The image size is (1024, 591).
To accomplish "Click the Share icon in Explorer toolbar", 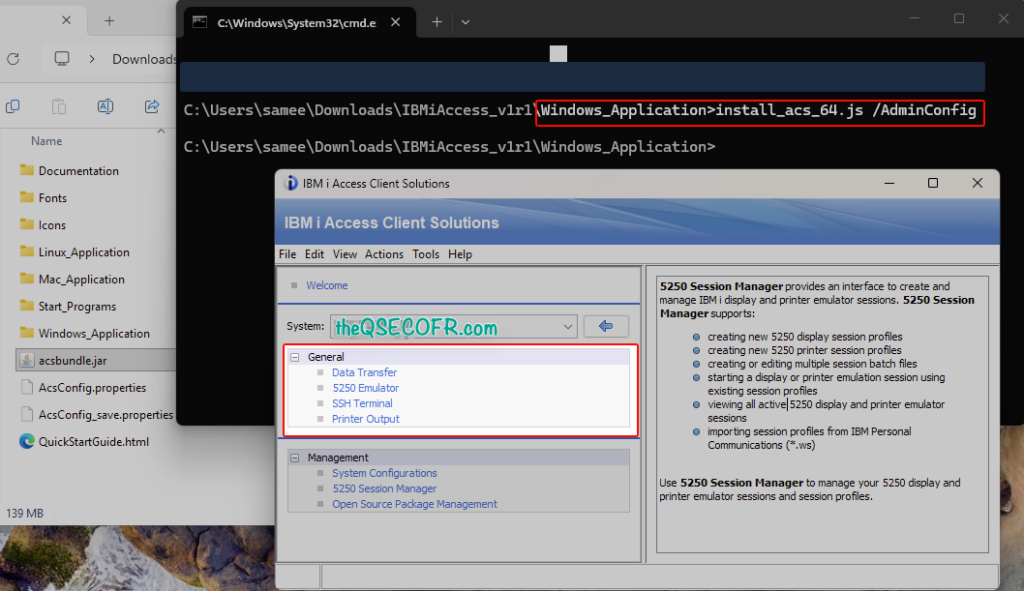I will coord(152,106).
